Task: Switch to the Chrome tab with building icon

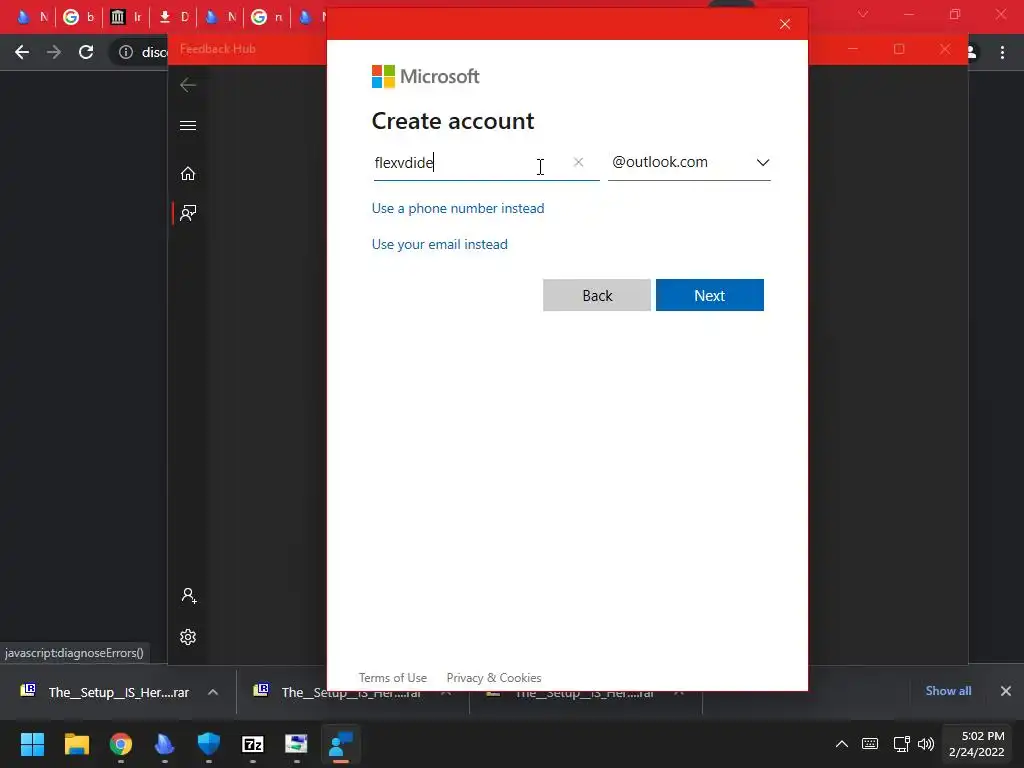Action: point(126,17)
